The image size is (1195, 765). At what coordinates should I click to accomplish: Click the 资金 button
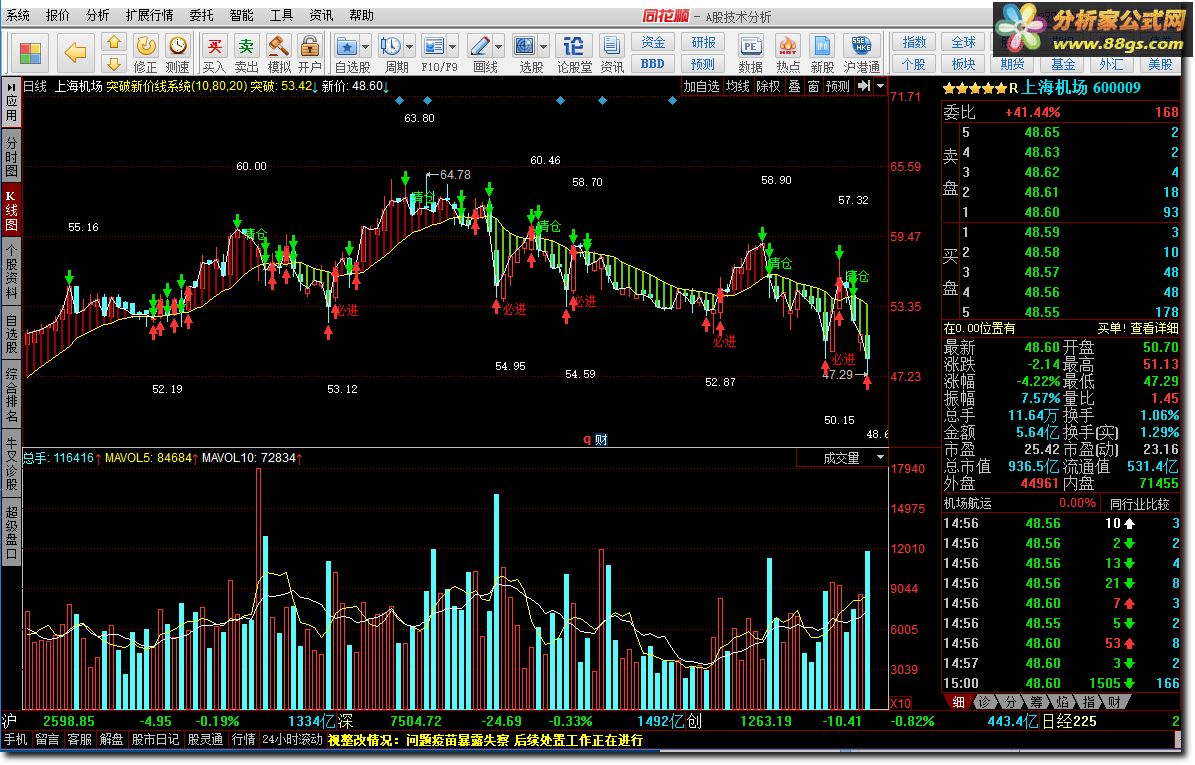[x=652, y=43]
